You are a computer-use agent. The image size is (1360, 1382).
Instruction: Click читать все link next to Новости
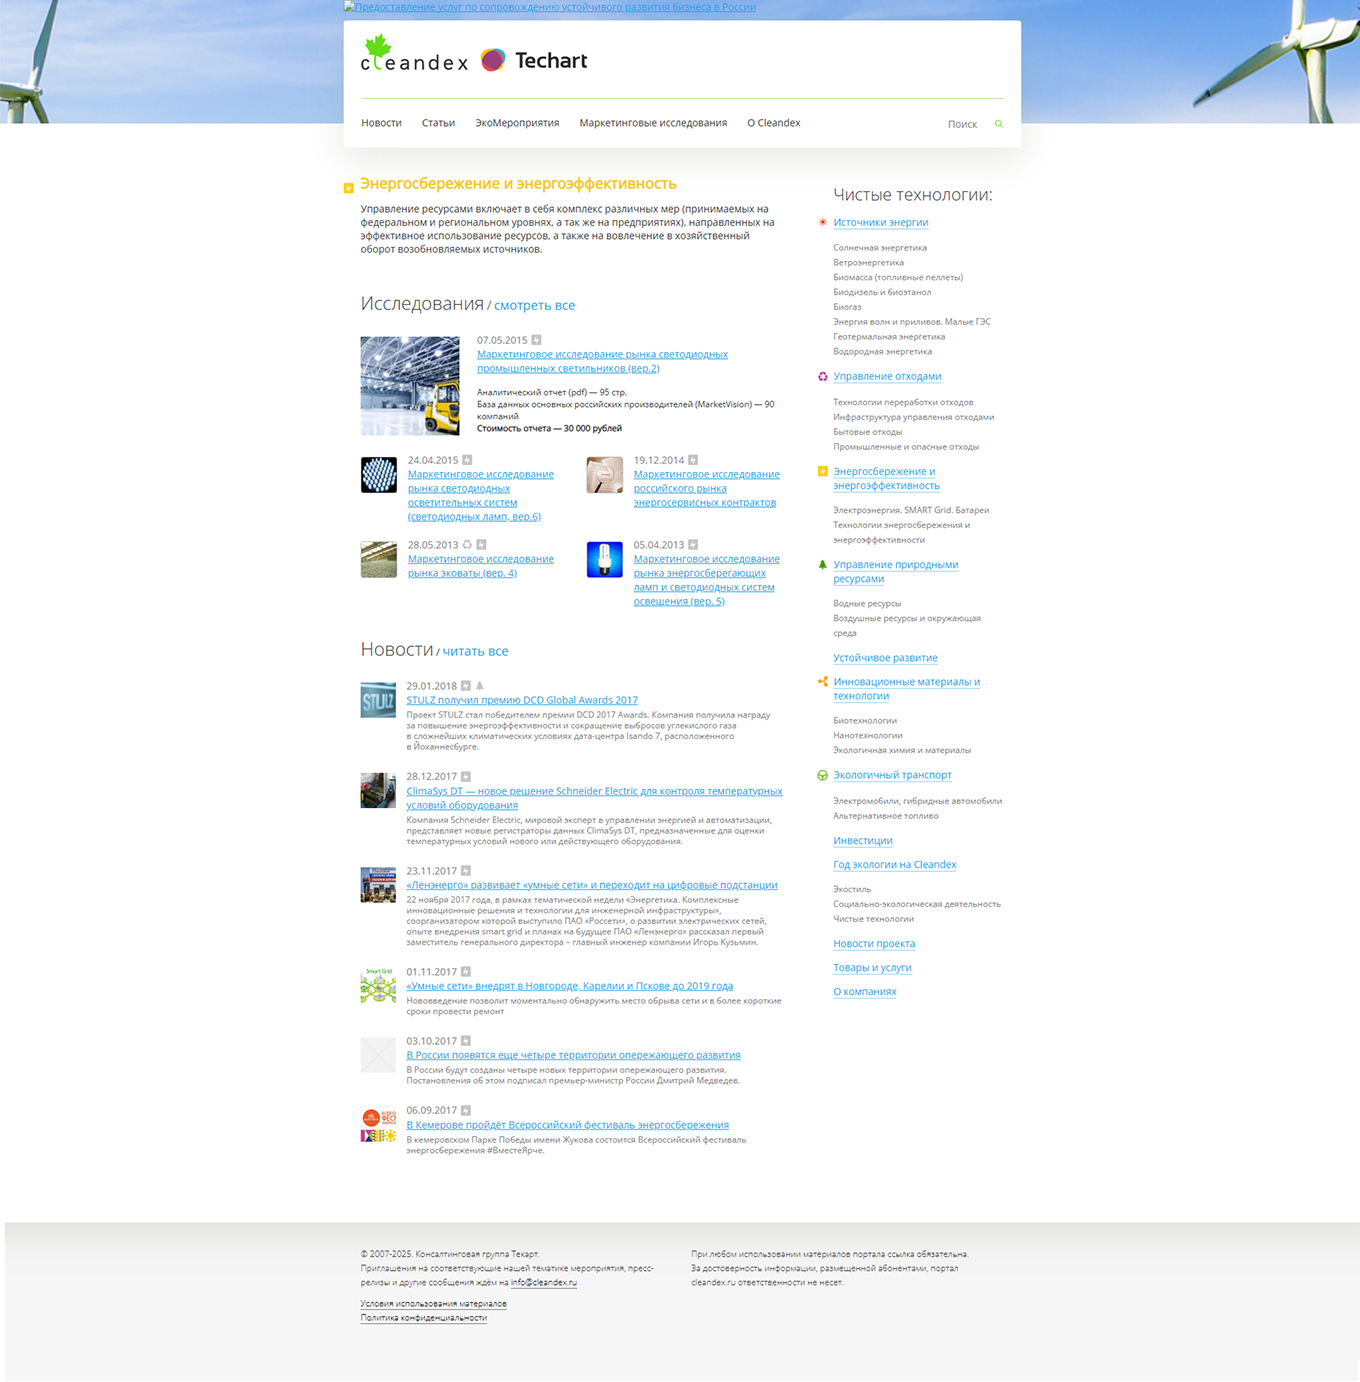click(x=475, y=651)
